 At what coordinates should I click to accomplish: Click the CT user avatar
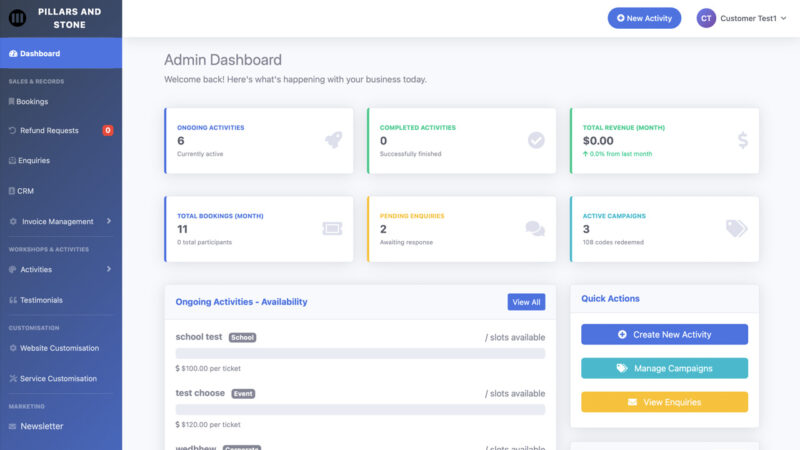[706, 18]
